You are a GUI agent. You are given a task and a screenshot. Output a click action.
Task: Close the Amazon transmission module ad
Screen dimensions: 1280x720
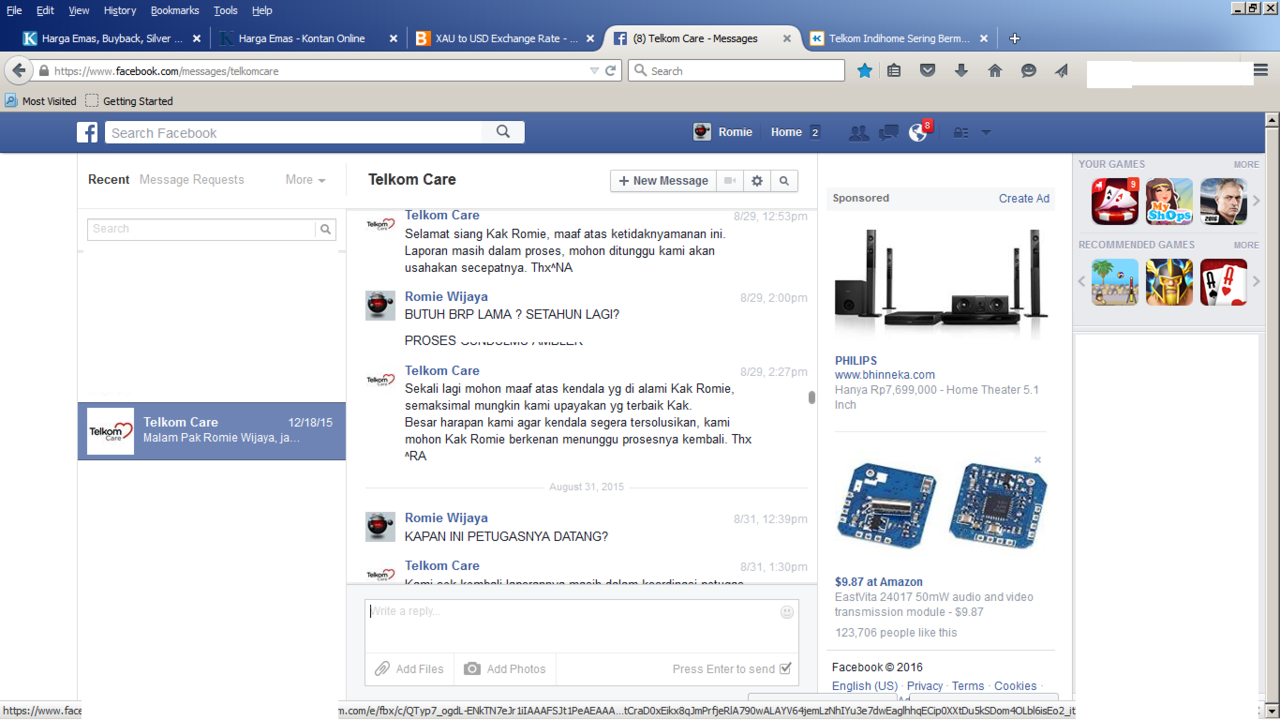[1038, 461]
